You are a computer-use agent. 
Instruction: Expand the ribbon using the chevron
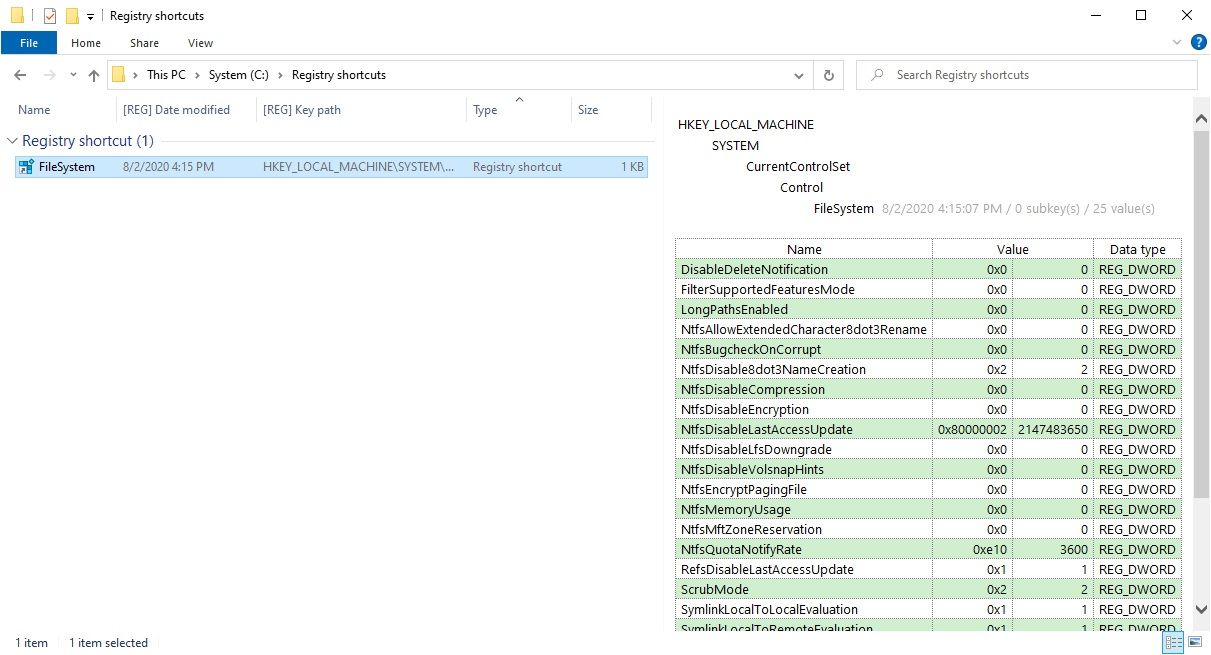(1177, 43)
